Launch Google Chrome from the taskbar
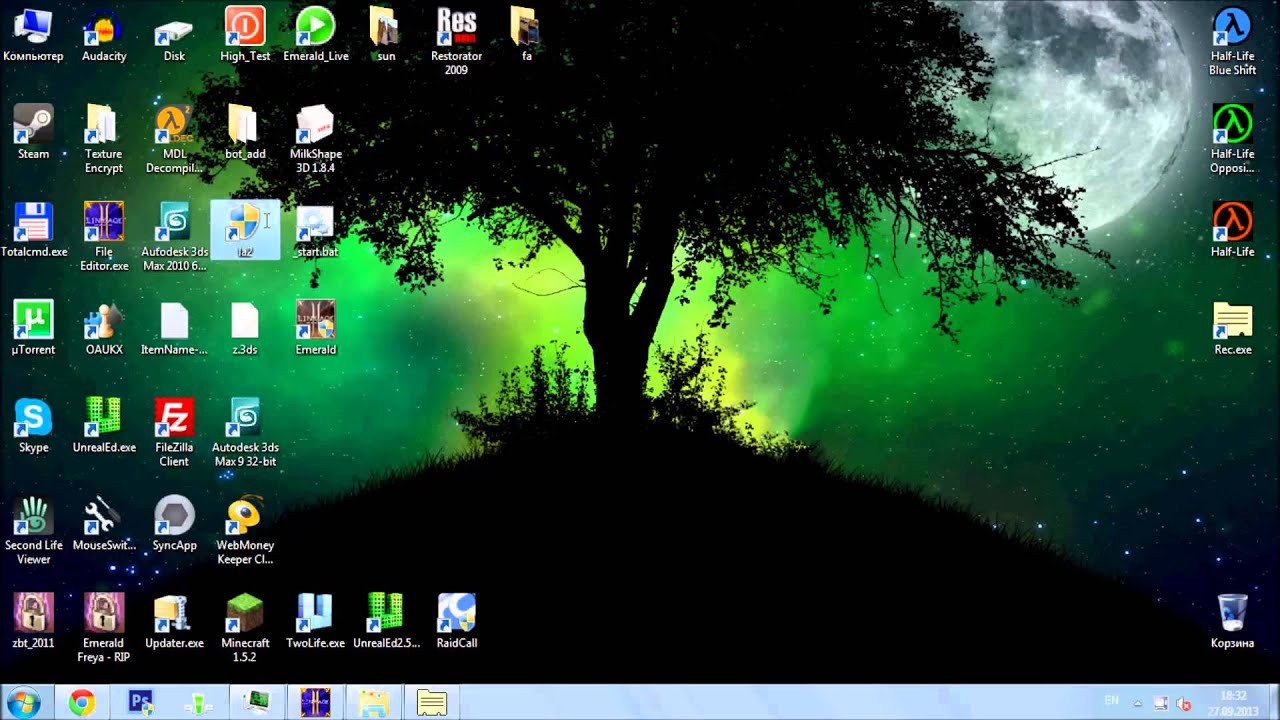 coord(82,703)
